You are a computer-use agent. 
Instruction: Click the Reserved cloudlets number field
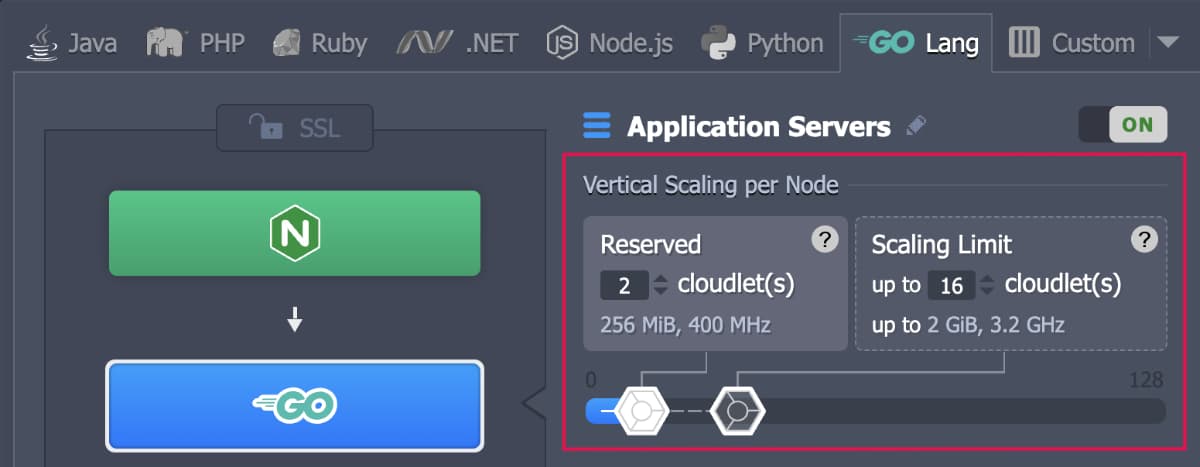pos(624,286)
